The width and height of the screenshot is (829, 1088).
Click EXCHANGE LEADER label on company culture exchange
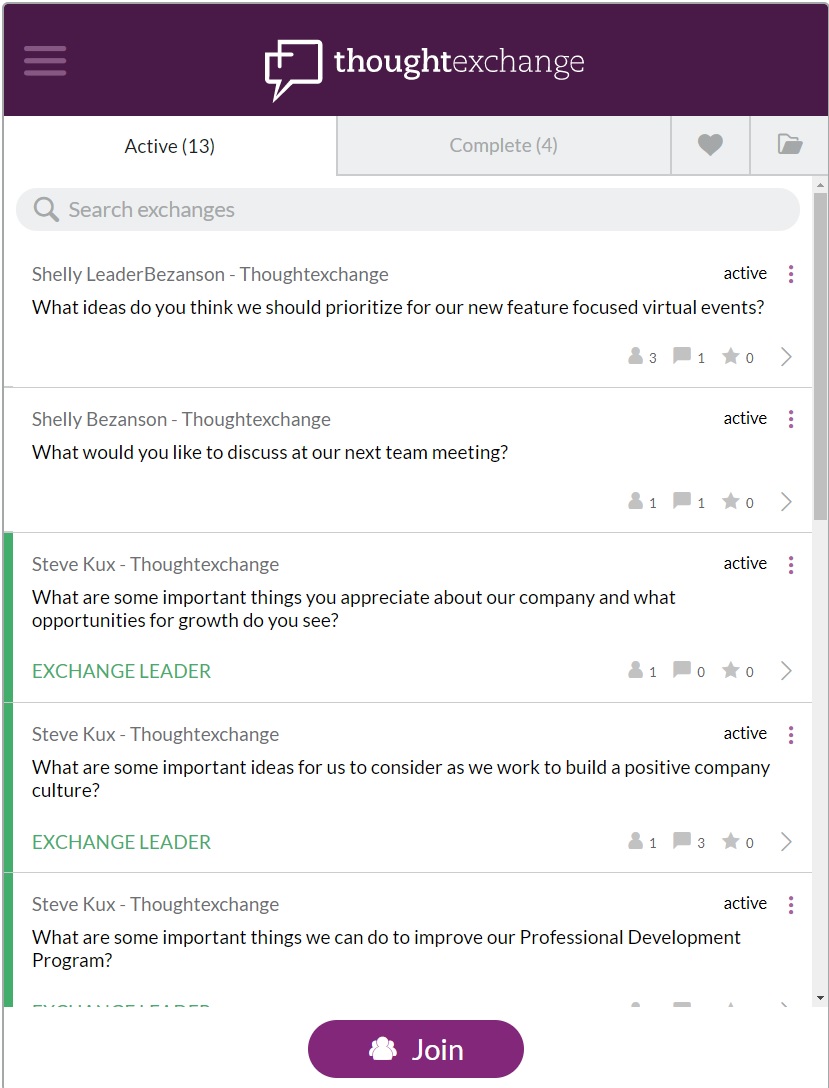tap(121, 842)
